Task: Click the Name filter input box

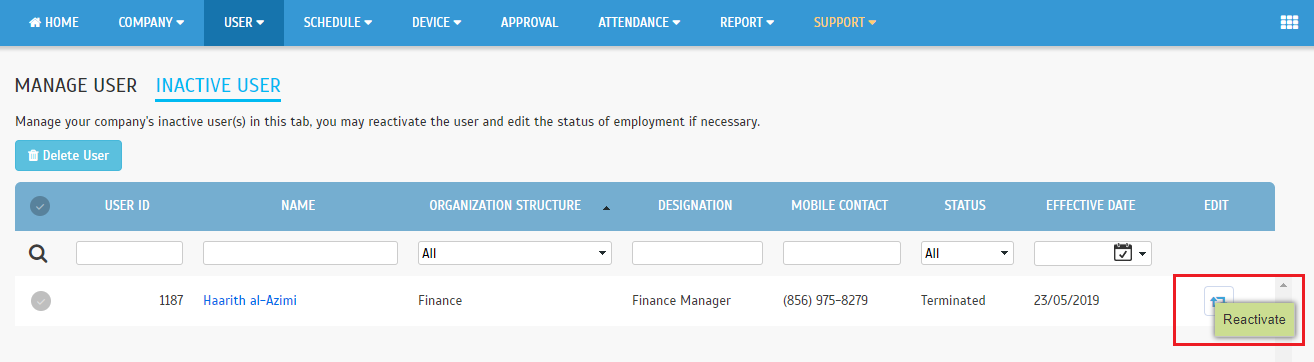Action: click(x=300, y=253)
